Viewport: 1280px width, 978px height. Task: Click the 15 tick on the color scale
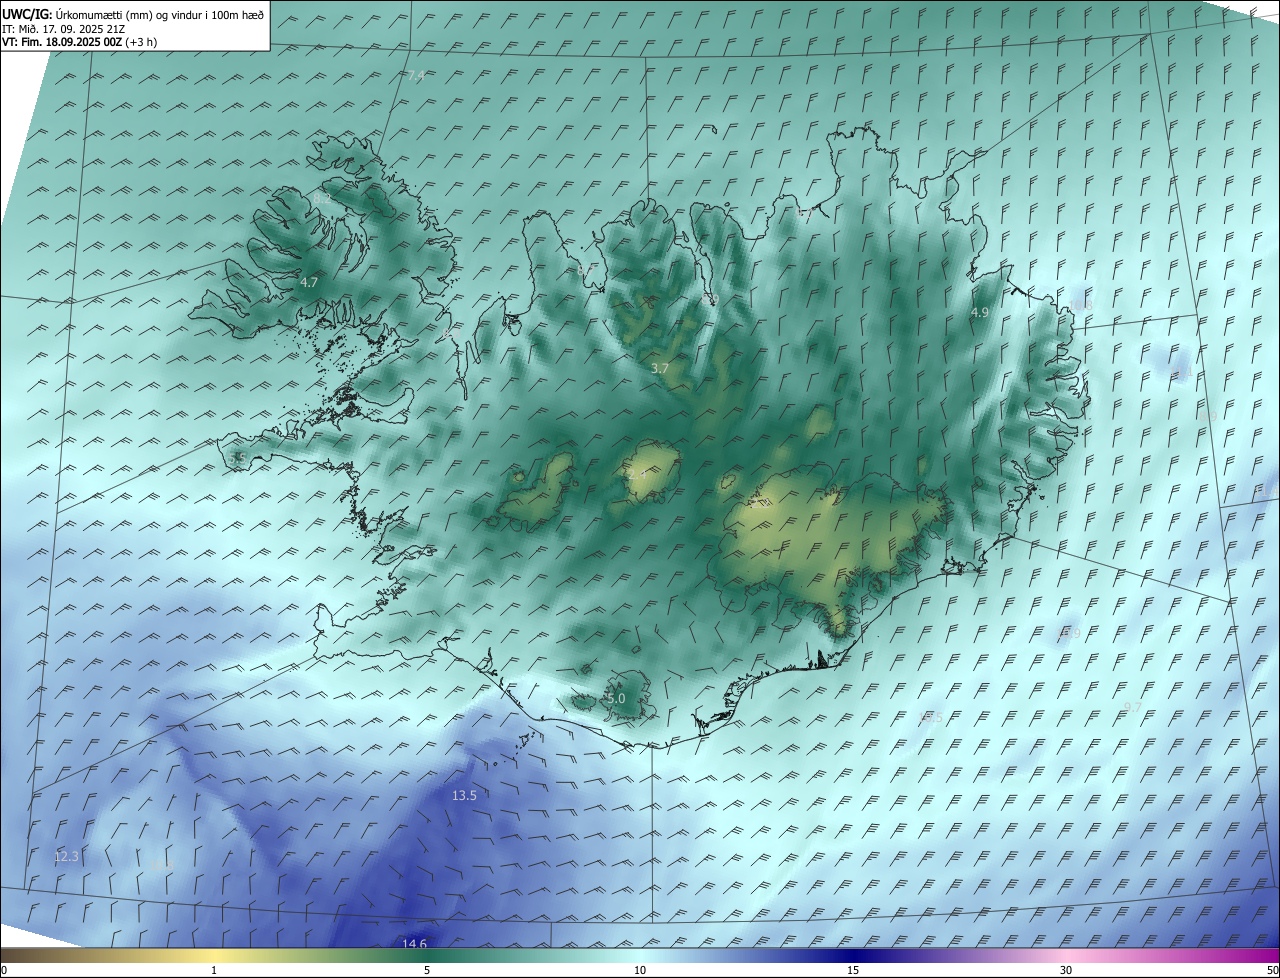coord(853,970)
